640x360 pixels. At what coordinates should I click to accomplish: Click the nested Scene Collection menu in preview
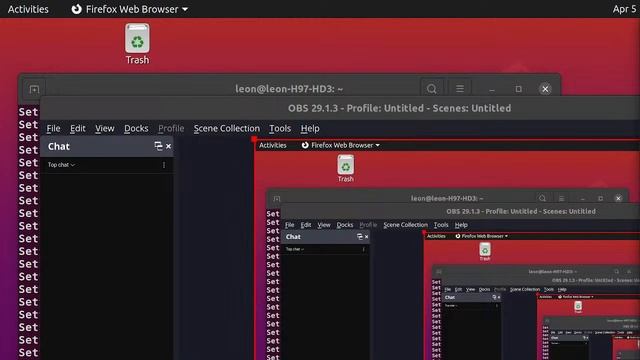(405, 225)
